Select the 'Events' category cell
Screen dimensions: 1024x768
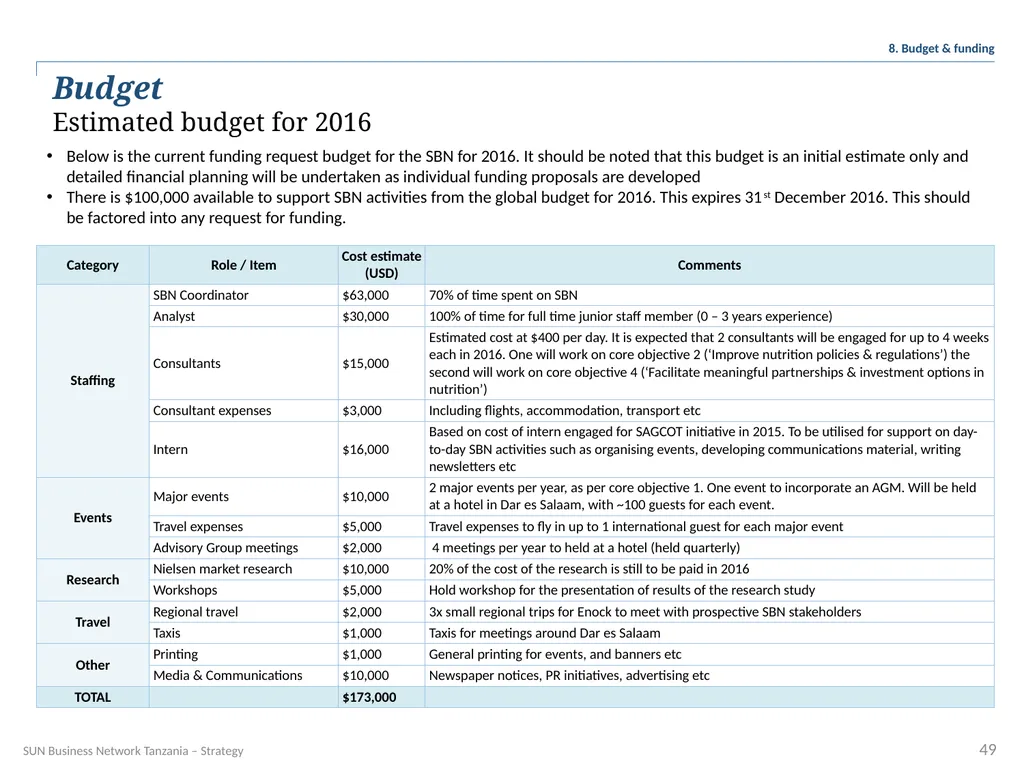(92, 518)
